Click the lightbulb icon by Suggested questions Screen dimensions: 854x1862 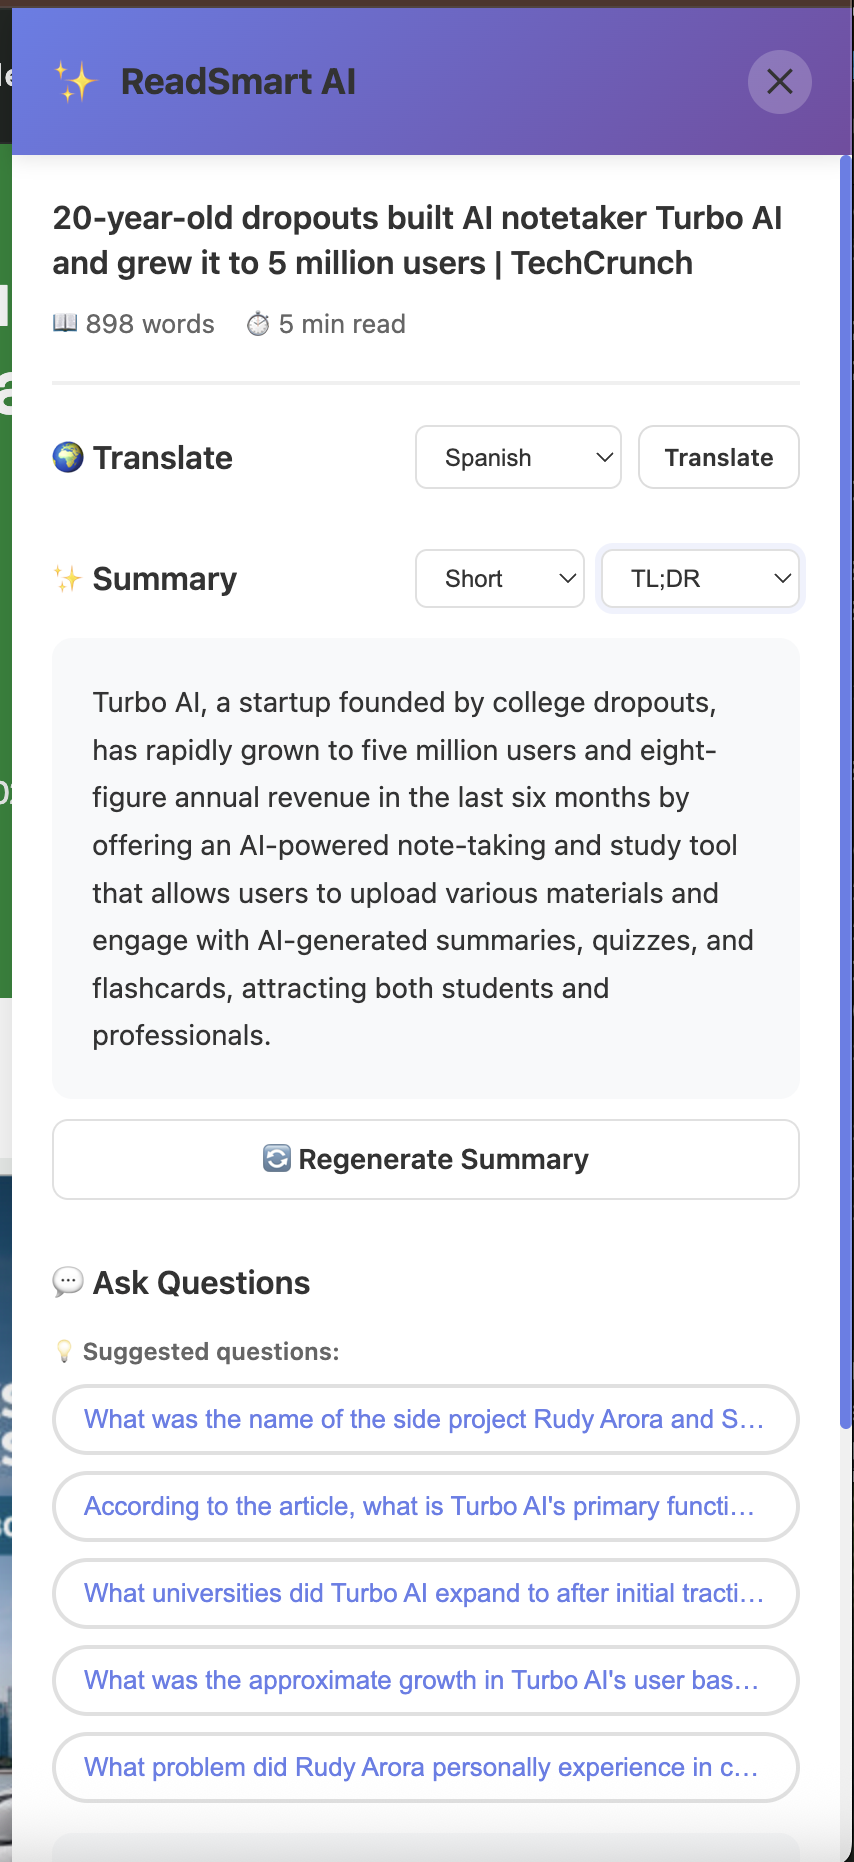(x=65, y=1351)
